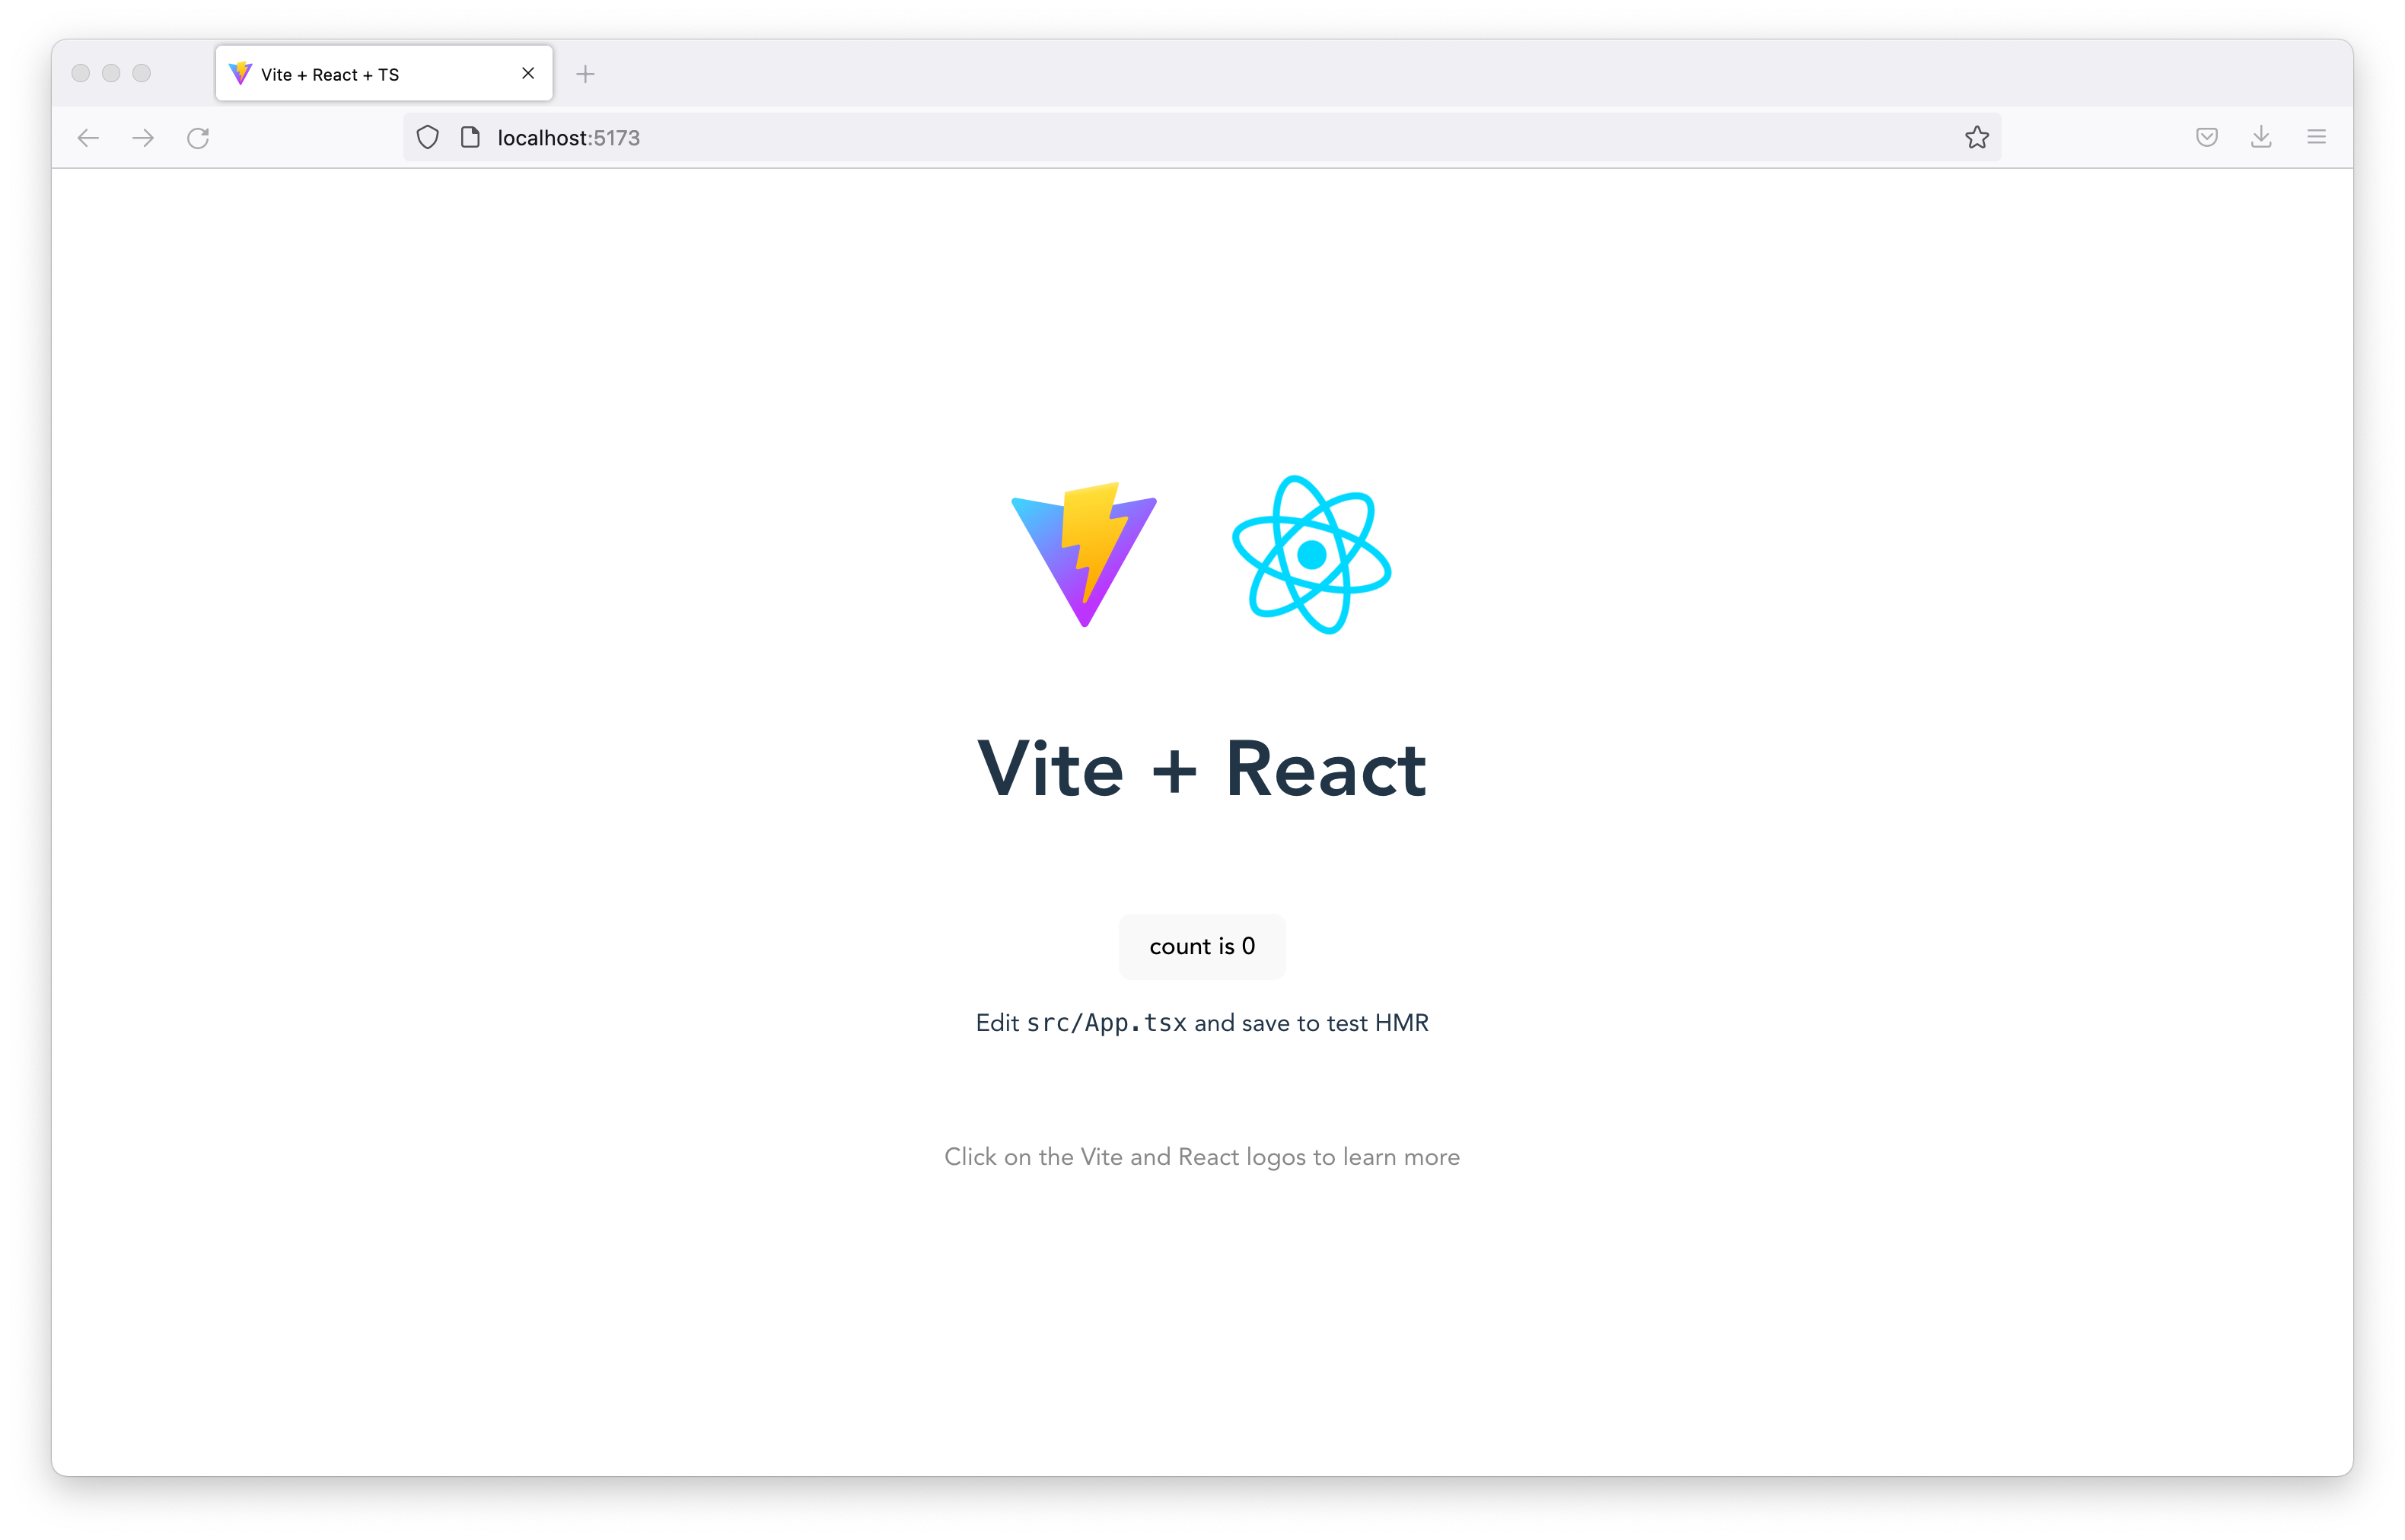This screenshot has width=2405, height=1540.
Task: Click the localhost:5173 address bar
Action: [x=1100, y=138]
